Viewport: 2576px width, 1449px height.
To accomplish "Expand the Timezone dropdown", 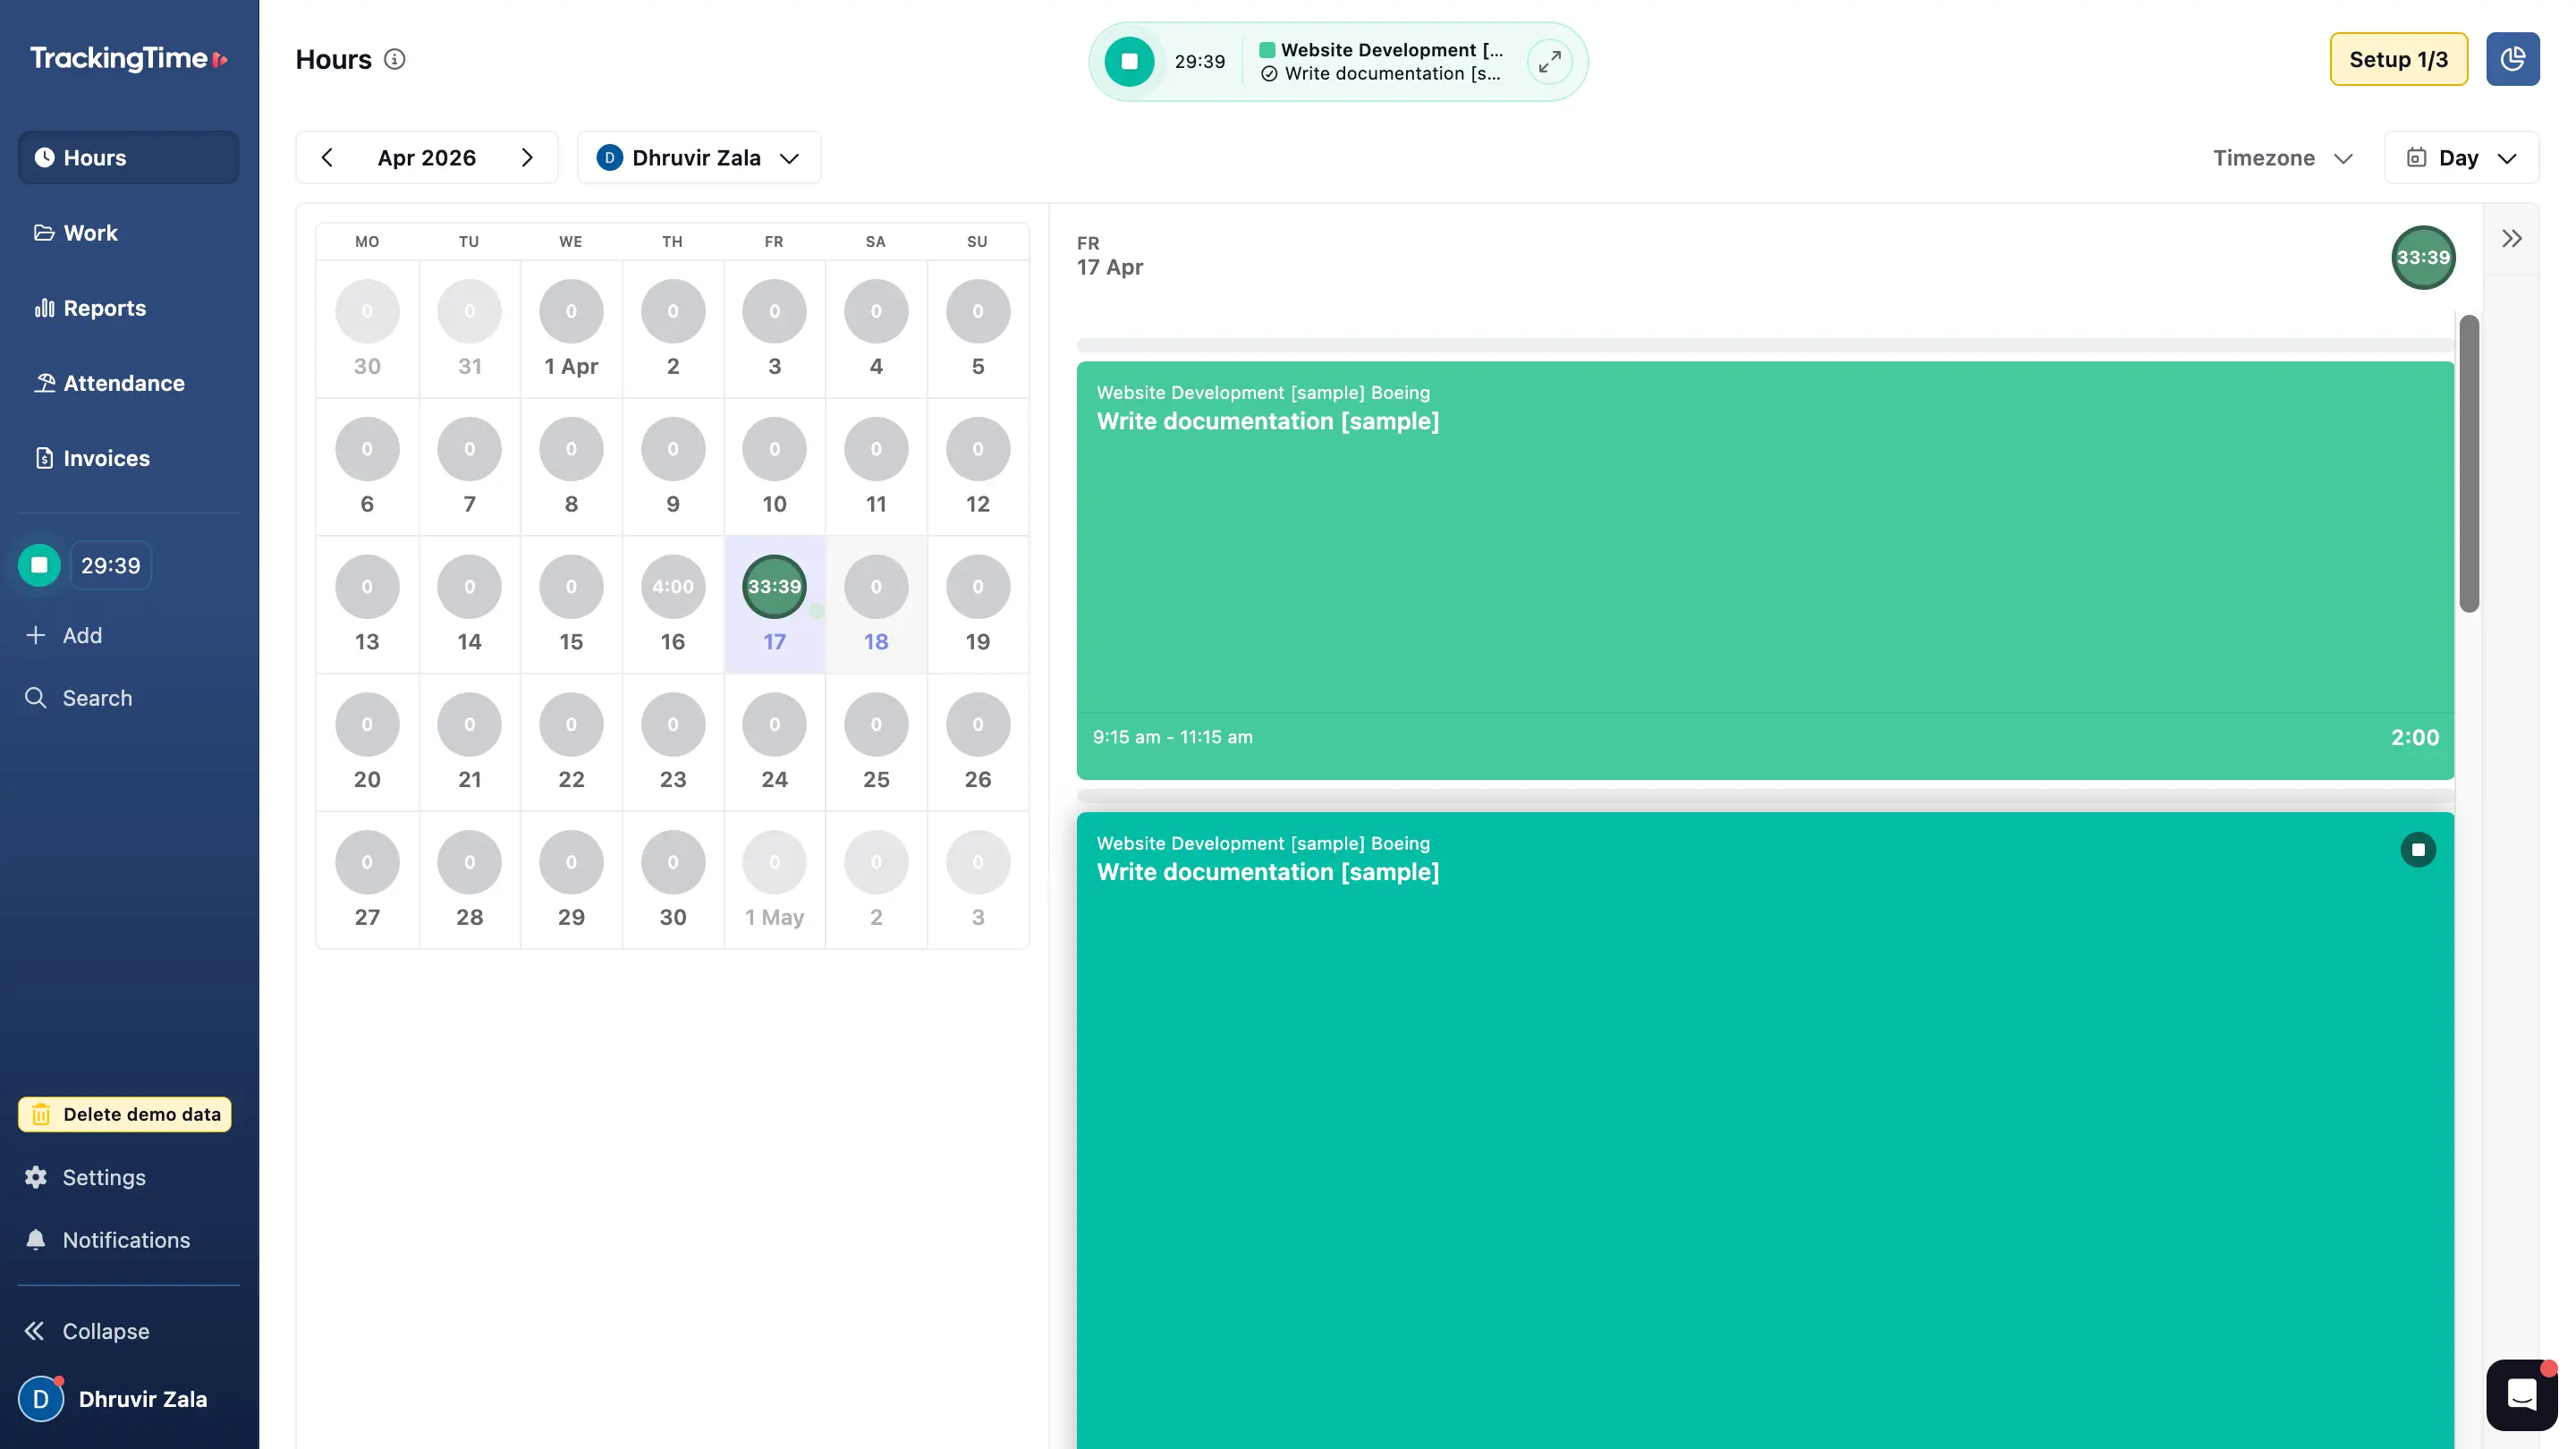I will click(x=2281, y=158).
